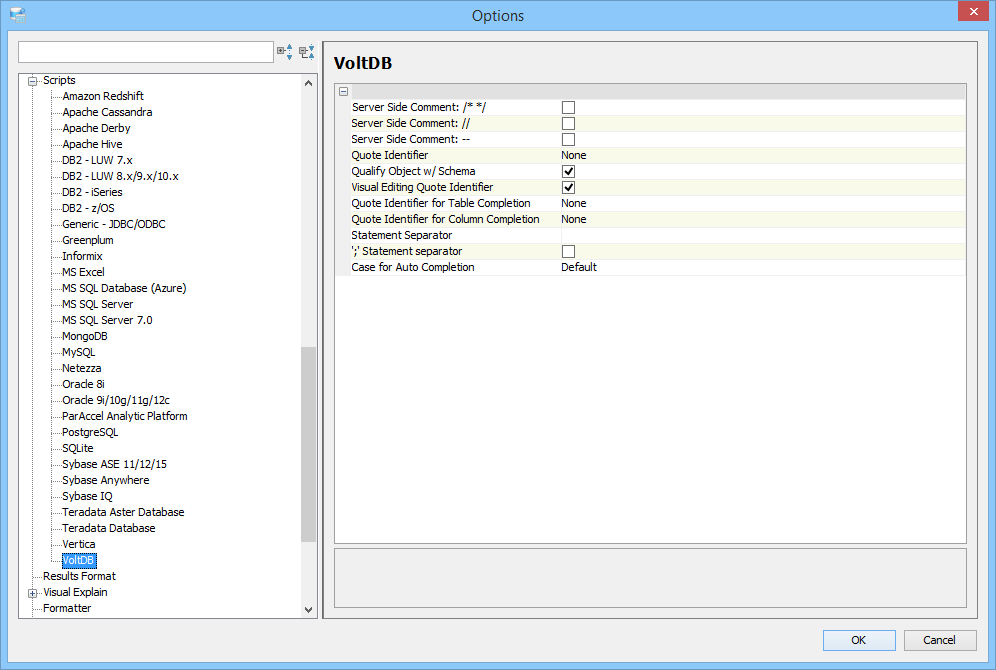996x670 pixels.
Task: Open Quote Identifier for Table Completion value
Action: click(x=762, y=203)
